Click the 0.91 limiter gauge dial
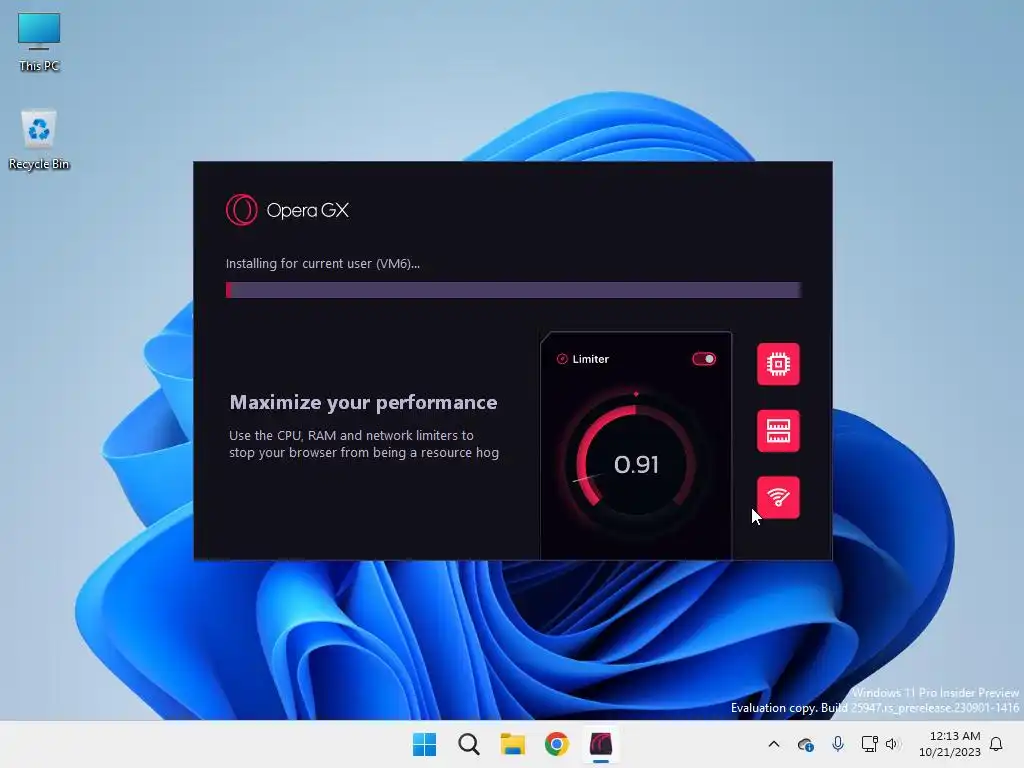Viewport: 1024px width, 768px height. tap(635, 464)
